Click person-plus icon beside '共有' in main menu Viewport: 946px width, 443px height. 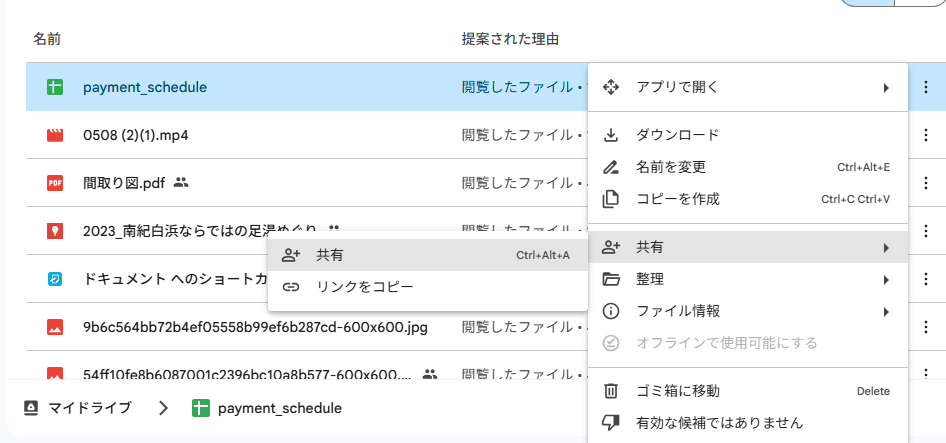tap(611, 247)
